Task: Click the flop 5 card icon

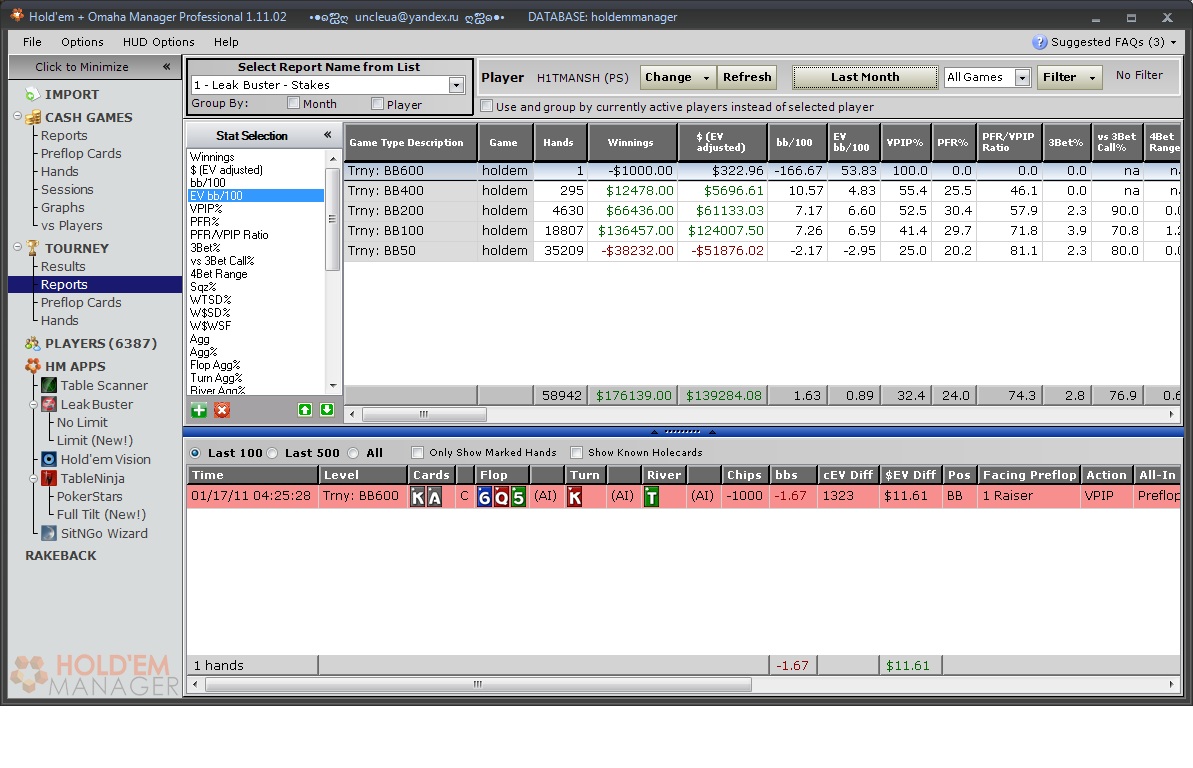Action: tap(518, 497)
